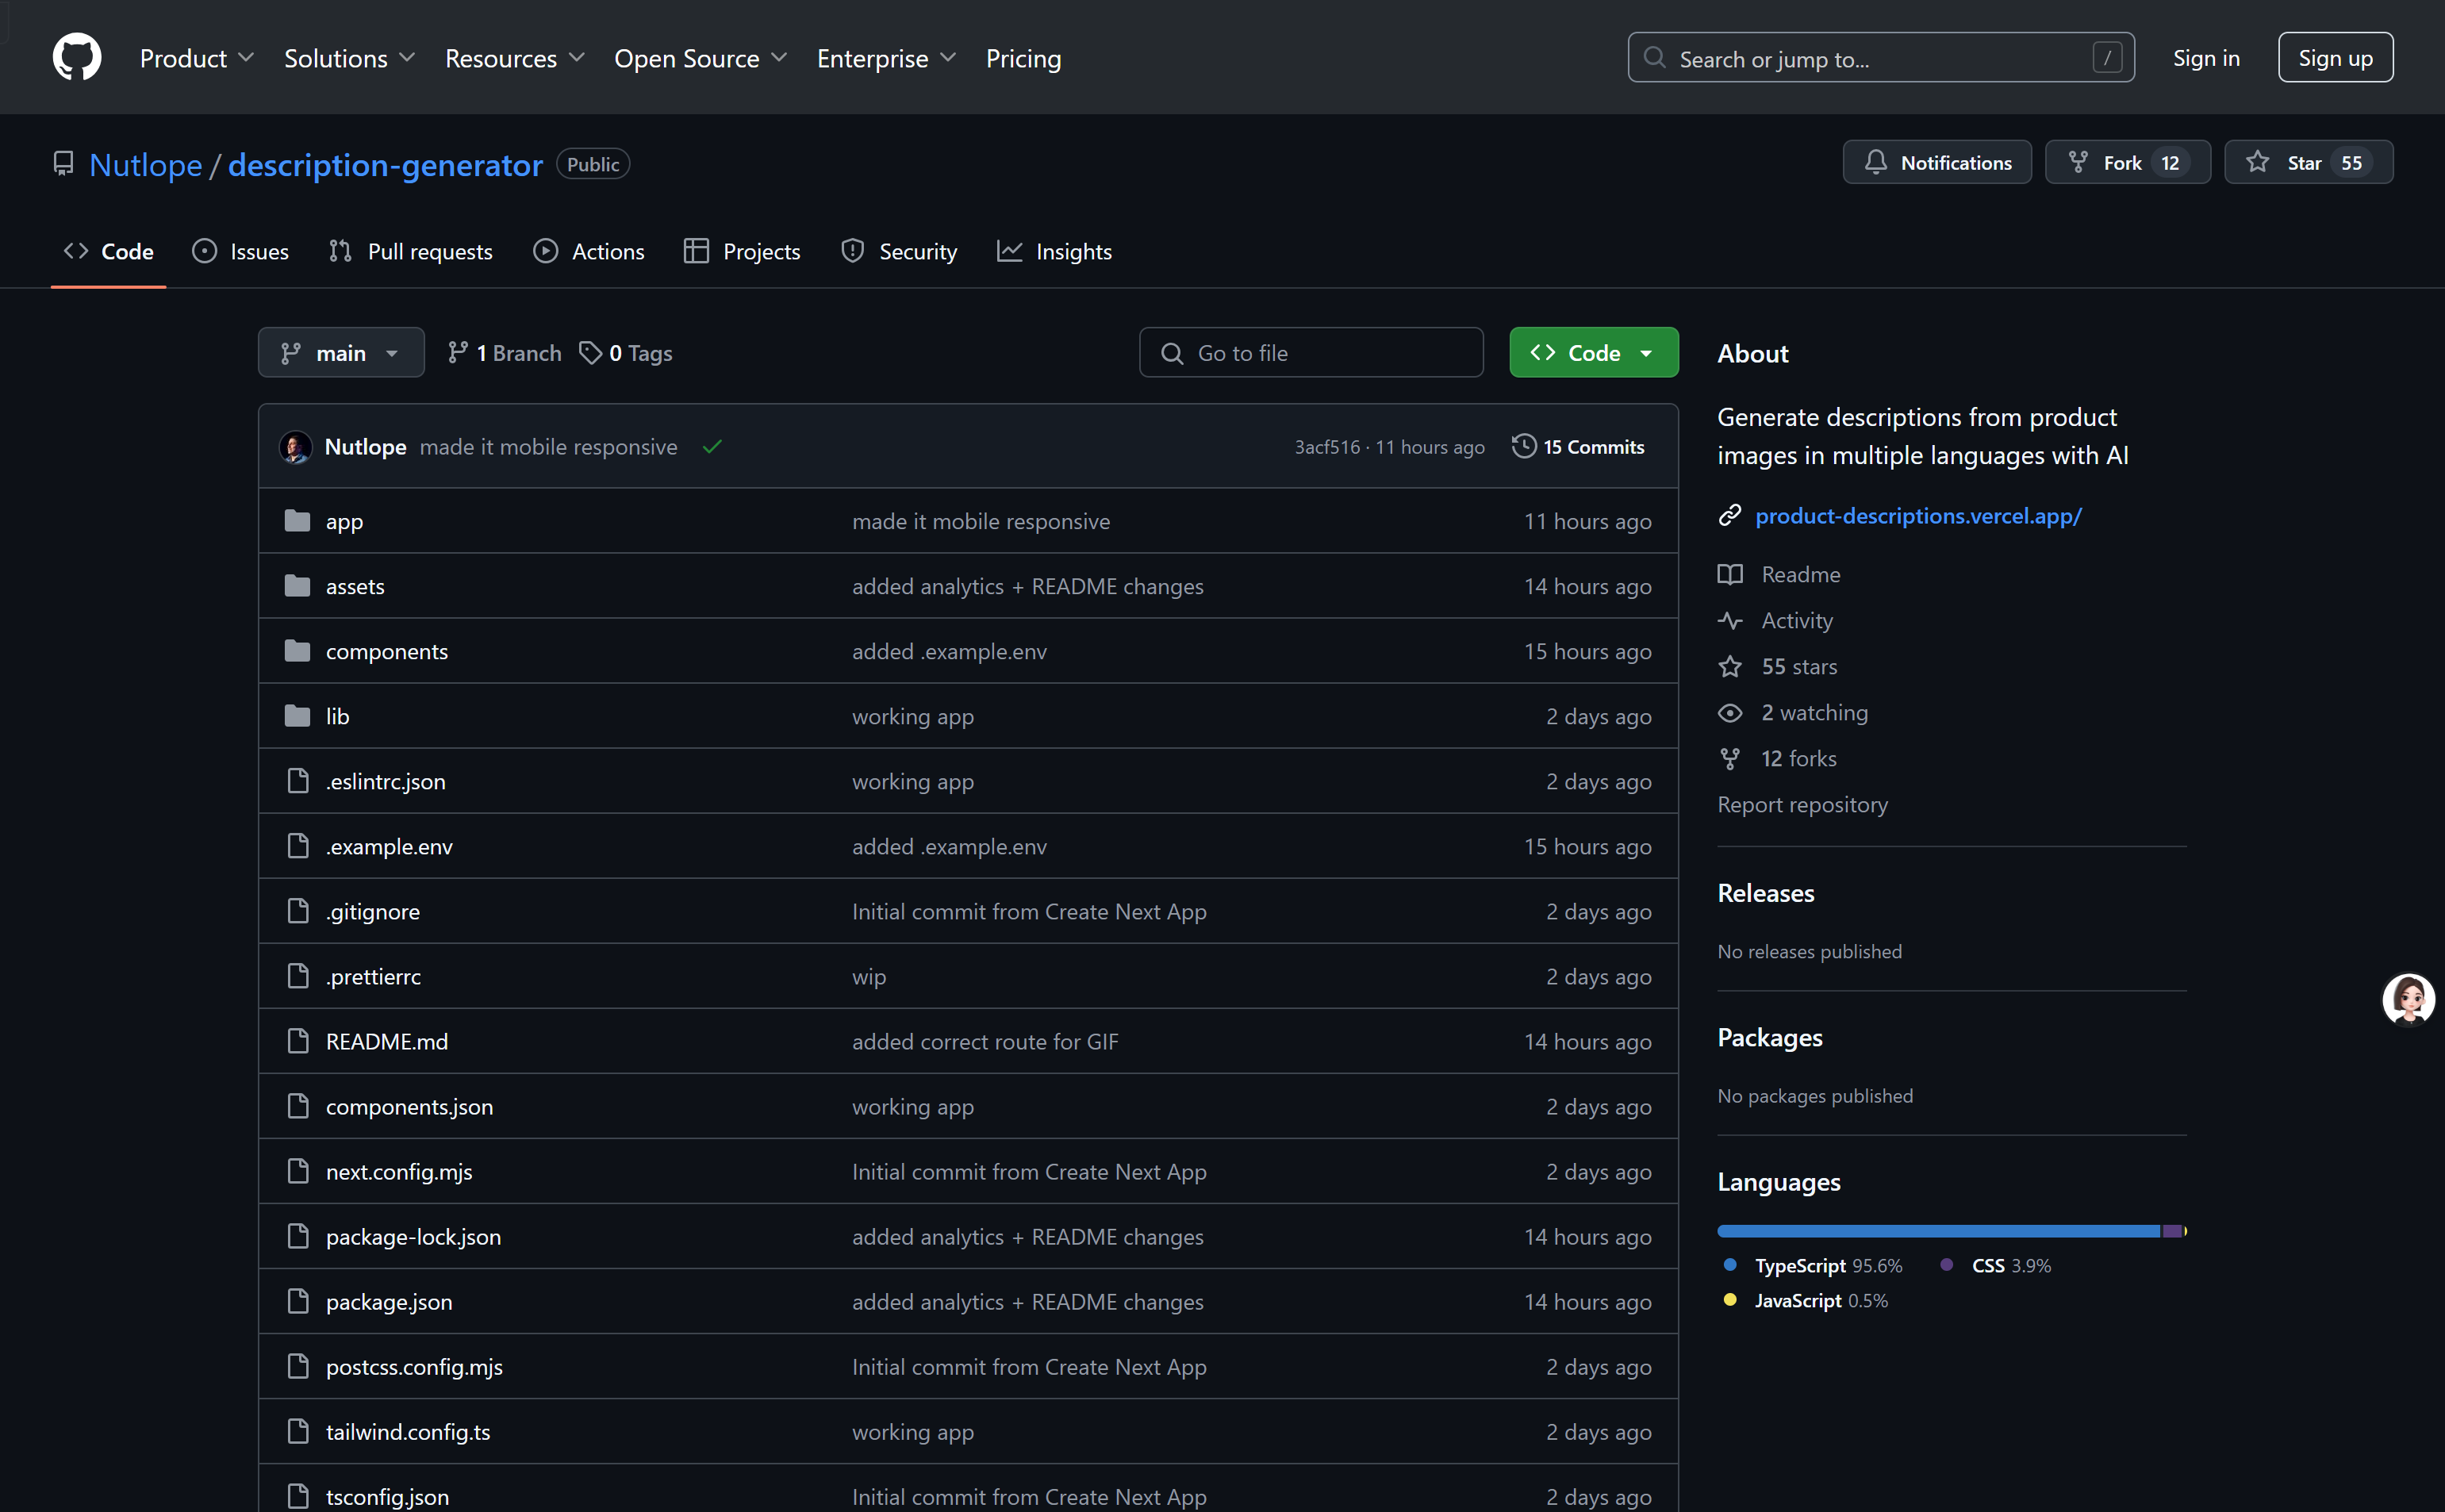Click the lib folder icon
This screenshot has width=2445, height=1512.
tap(297, 715)
